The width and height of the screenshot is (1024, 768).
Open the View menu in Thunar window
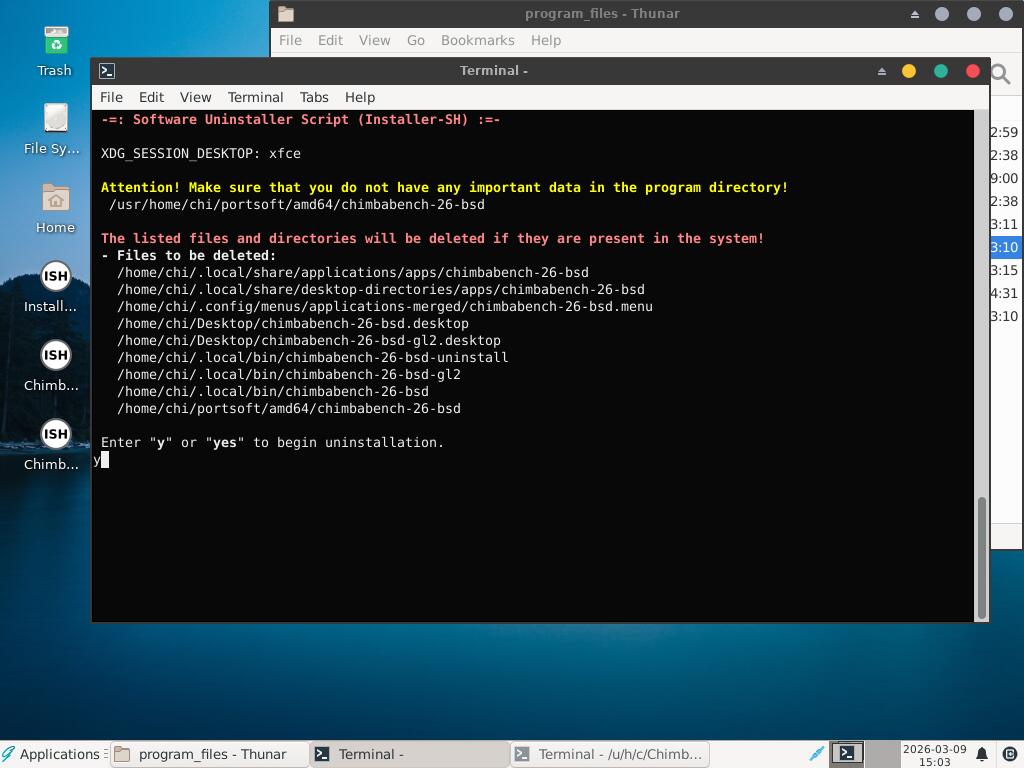[374, 40]
